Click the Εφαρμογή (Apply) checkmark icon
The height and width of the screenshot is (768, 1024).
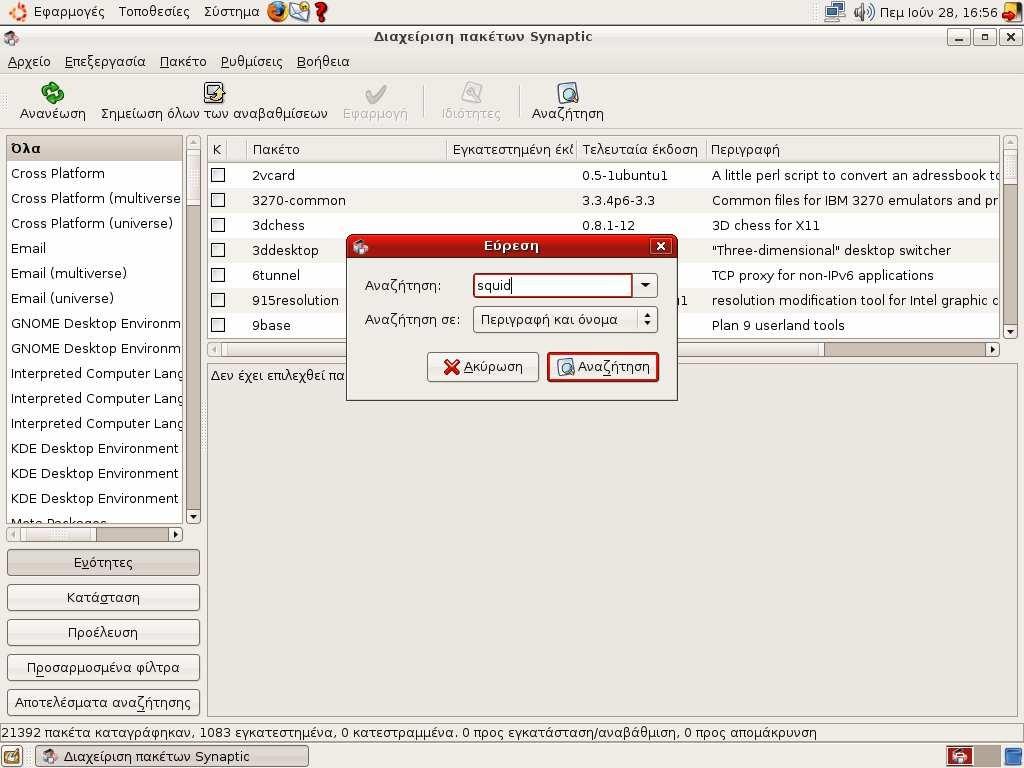click(x=376, y=93)
